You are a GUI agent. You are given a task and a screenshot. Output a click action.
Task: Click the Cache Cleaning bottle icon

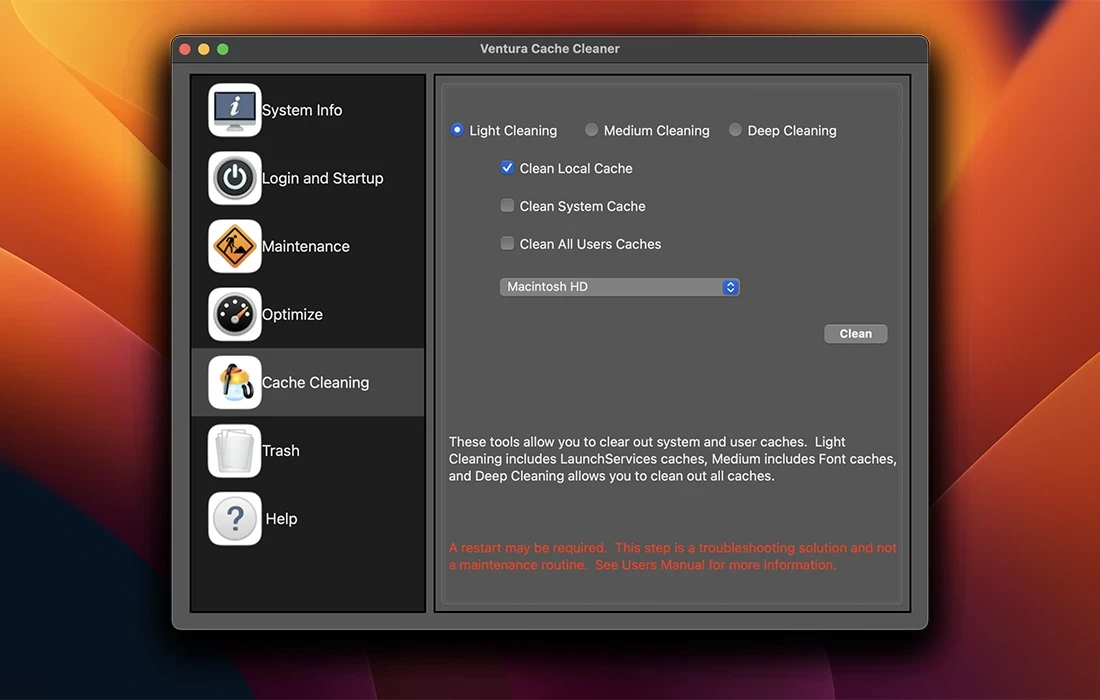(235, 382)
